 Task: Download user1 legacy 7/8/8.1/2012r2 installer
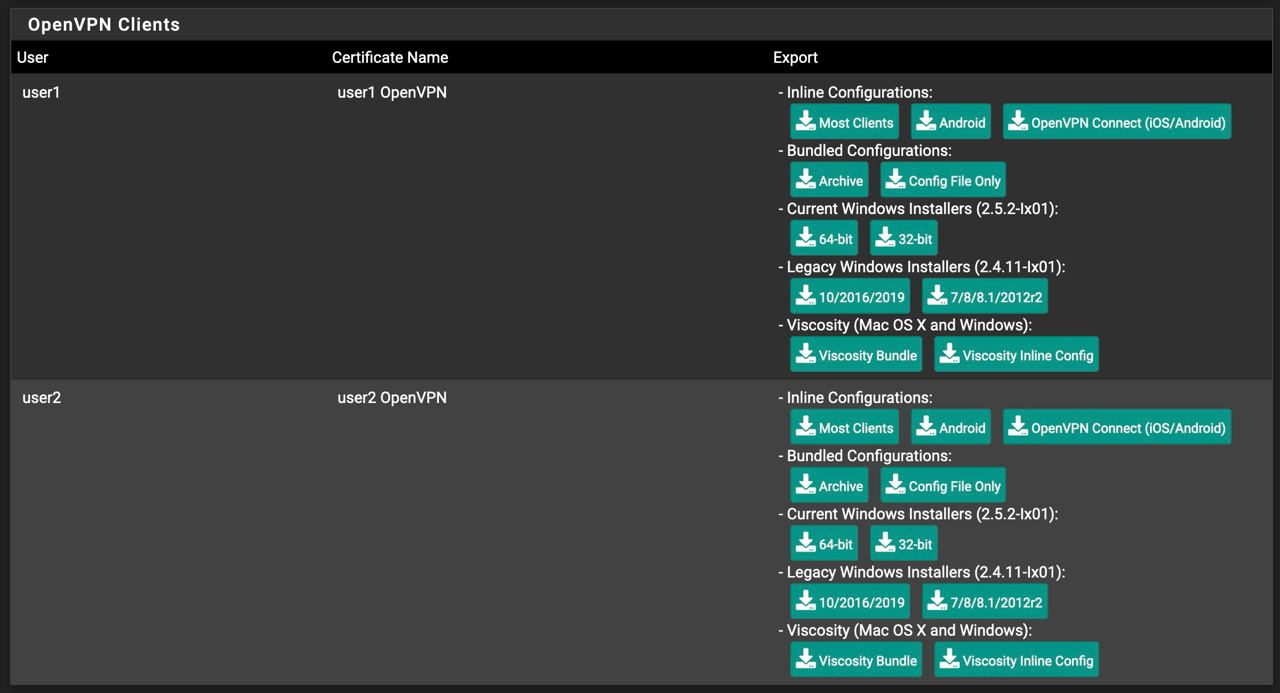985,296
